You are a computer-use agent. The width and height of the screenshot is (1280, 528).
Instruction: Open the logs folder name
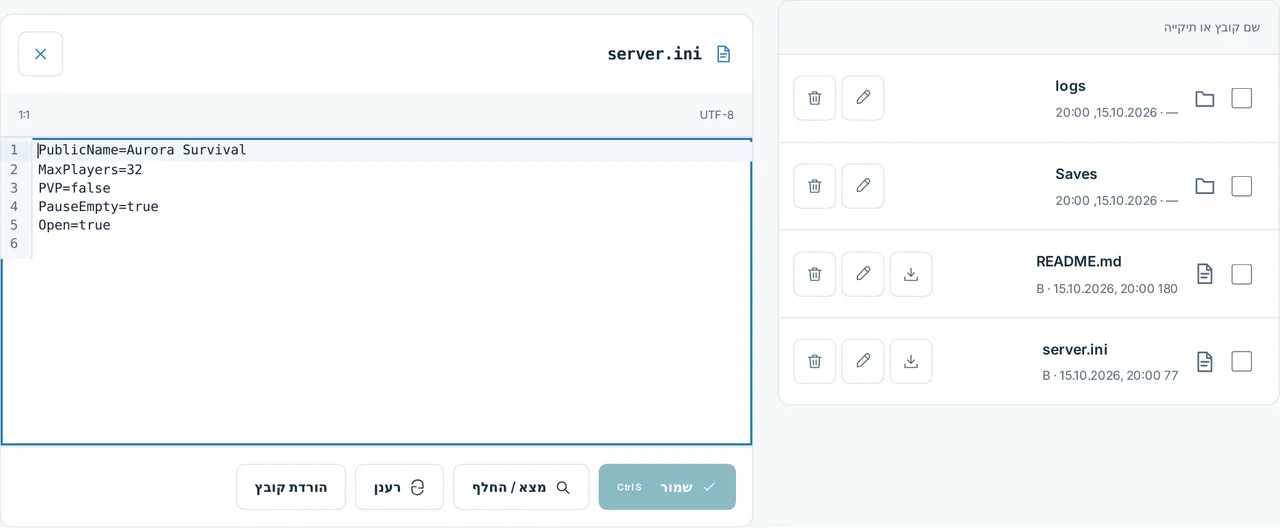click(1070, 86)
